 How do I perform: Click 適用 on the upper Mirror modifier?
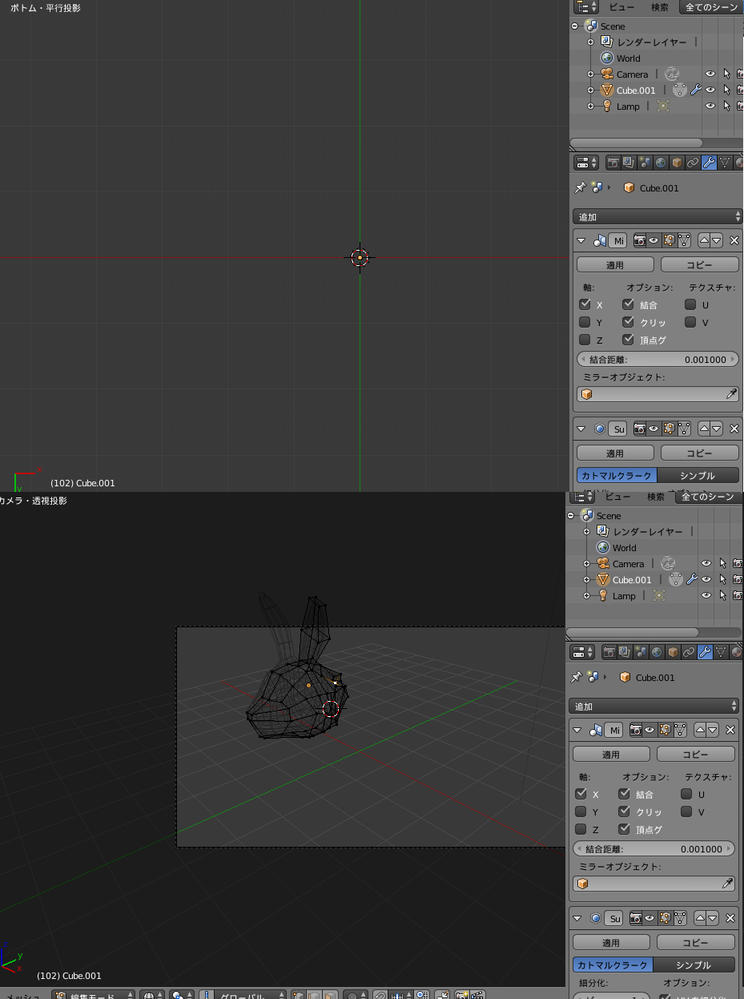coord(615,265)
